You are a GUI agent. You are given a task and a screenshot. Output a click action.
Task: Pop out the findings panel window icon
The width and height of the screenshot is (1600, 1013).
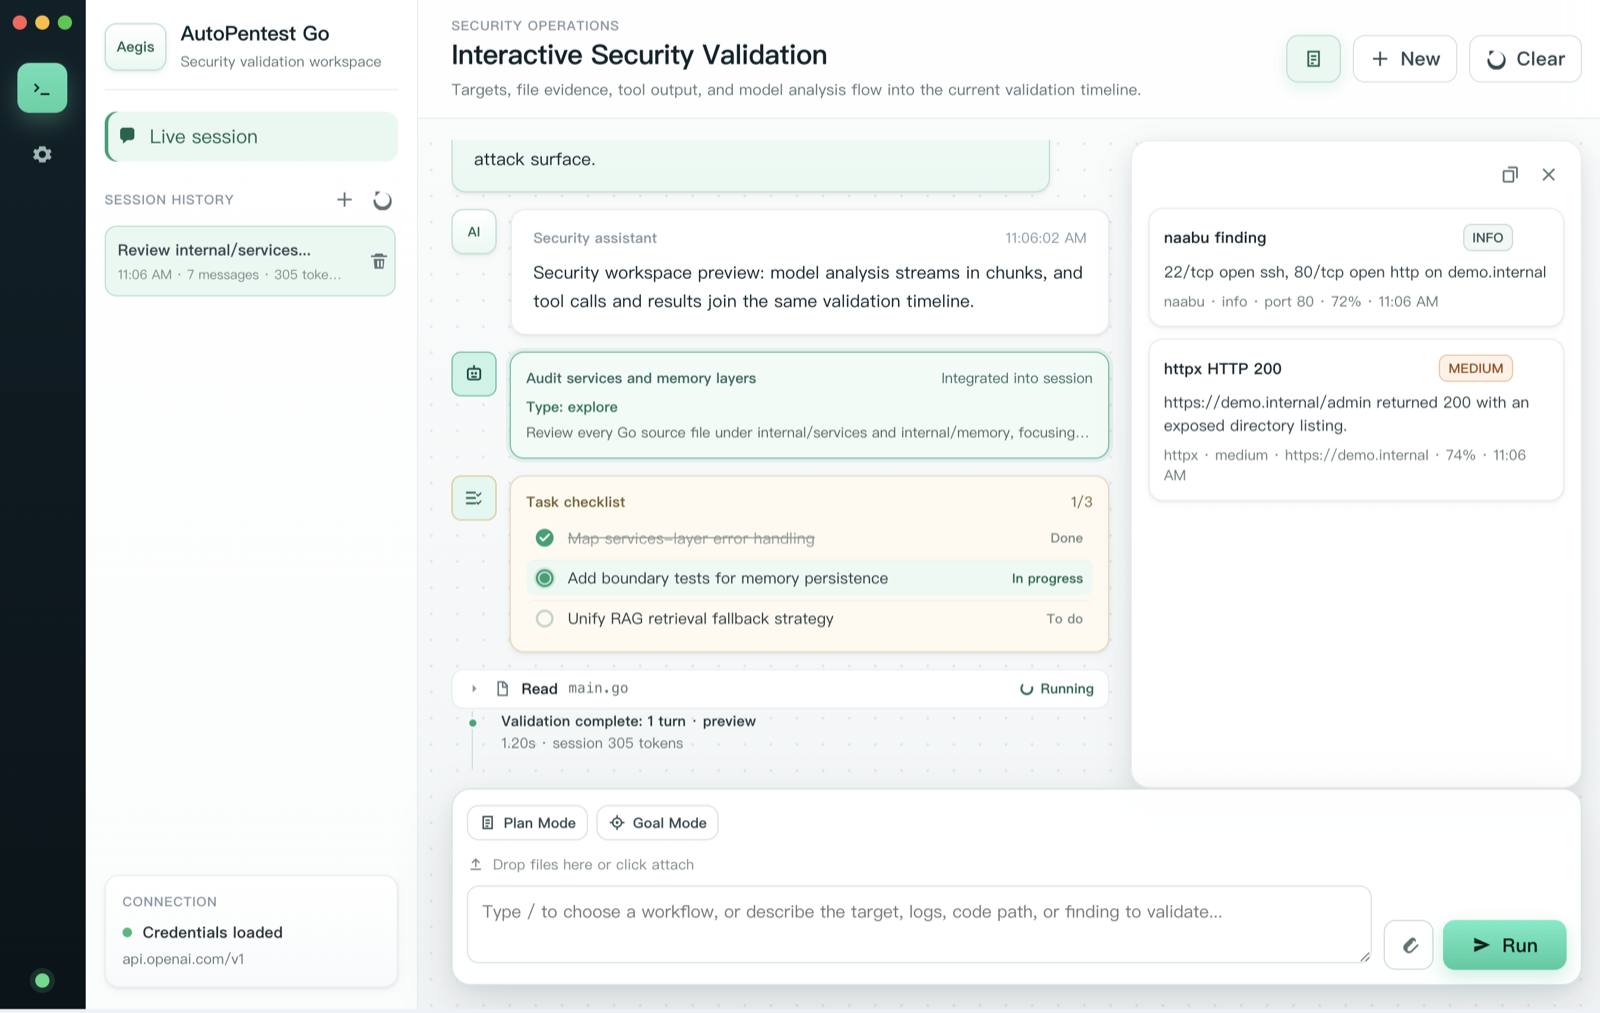(x=1510, y=174)
